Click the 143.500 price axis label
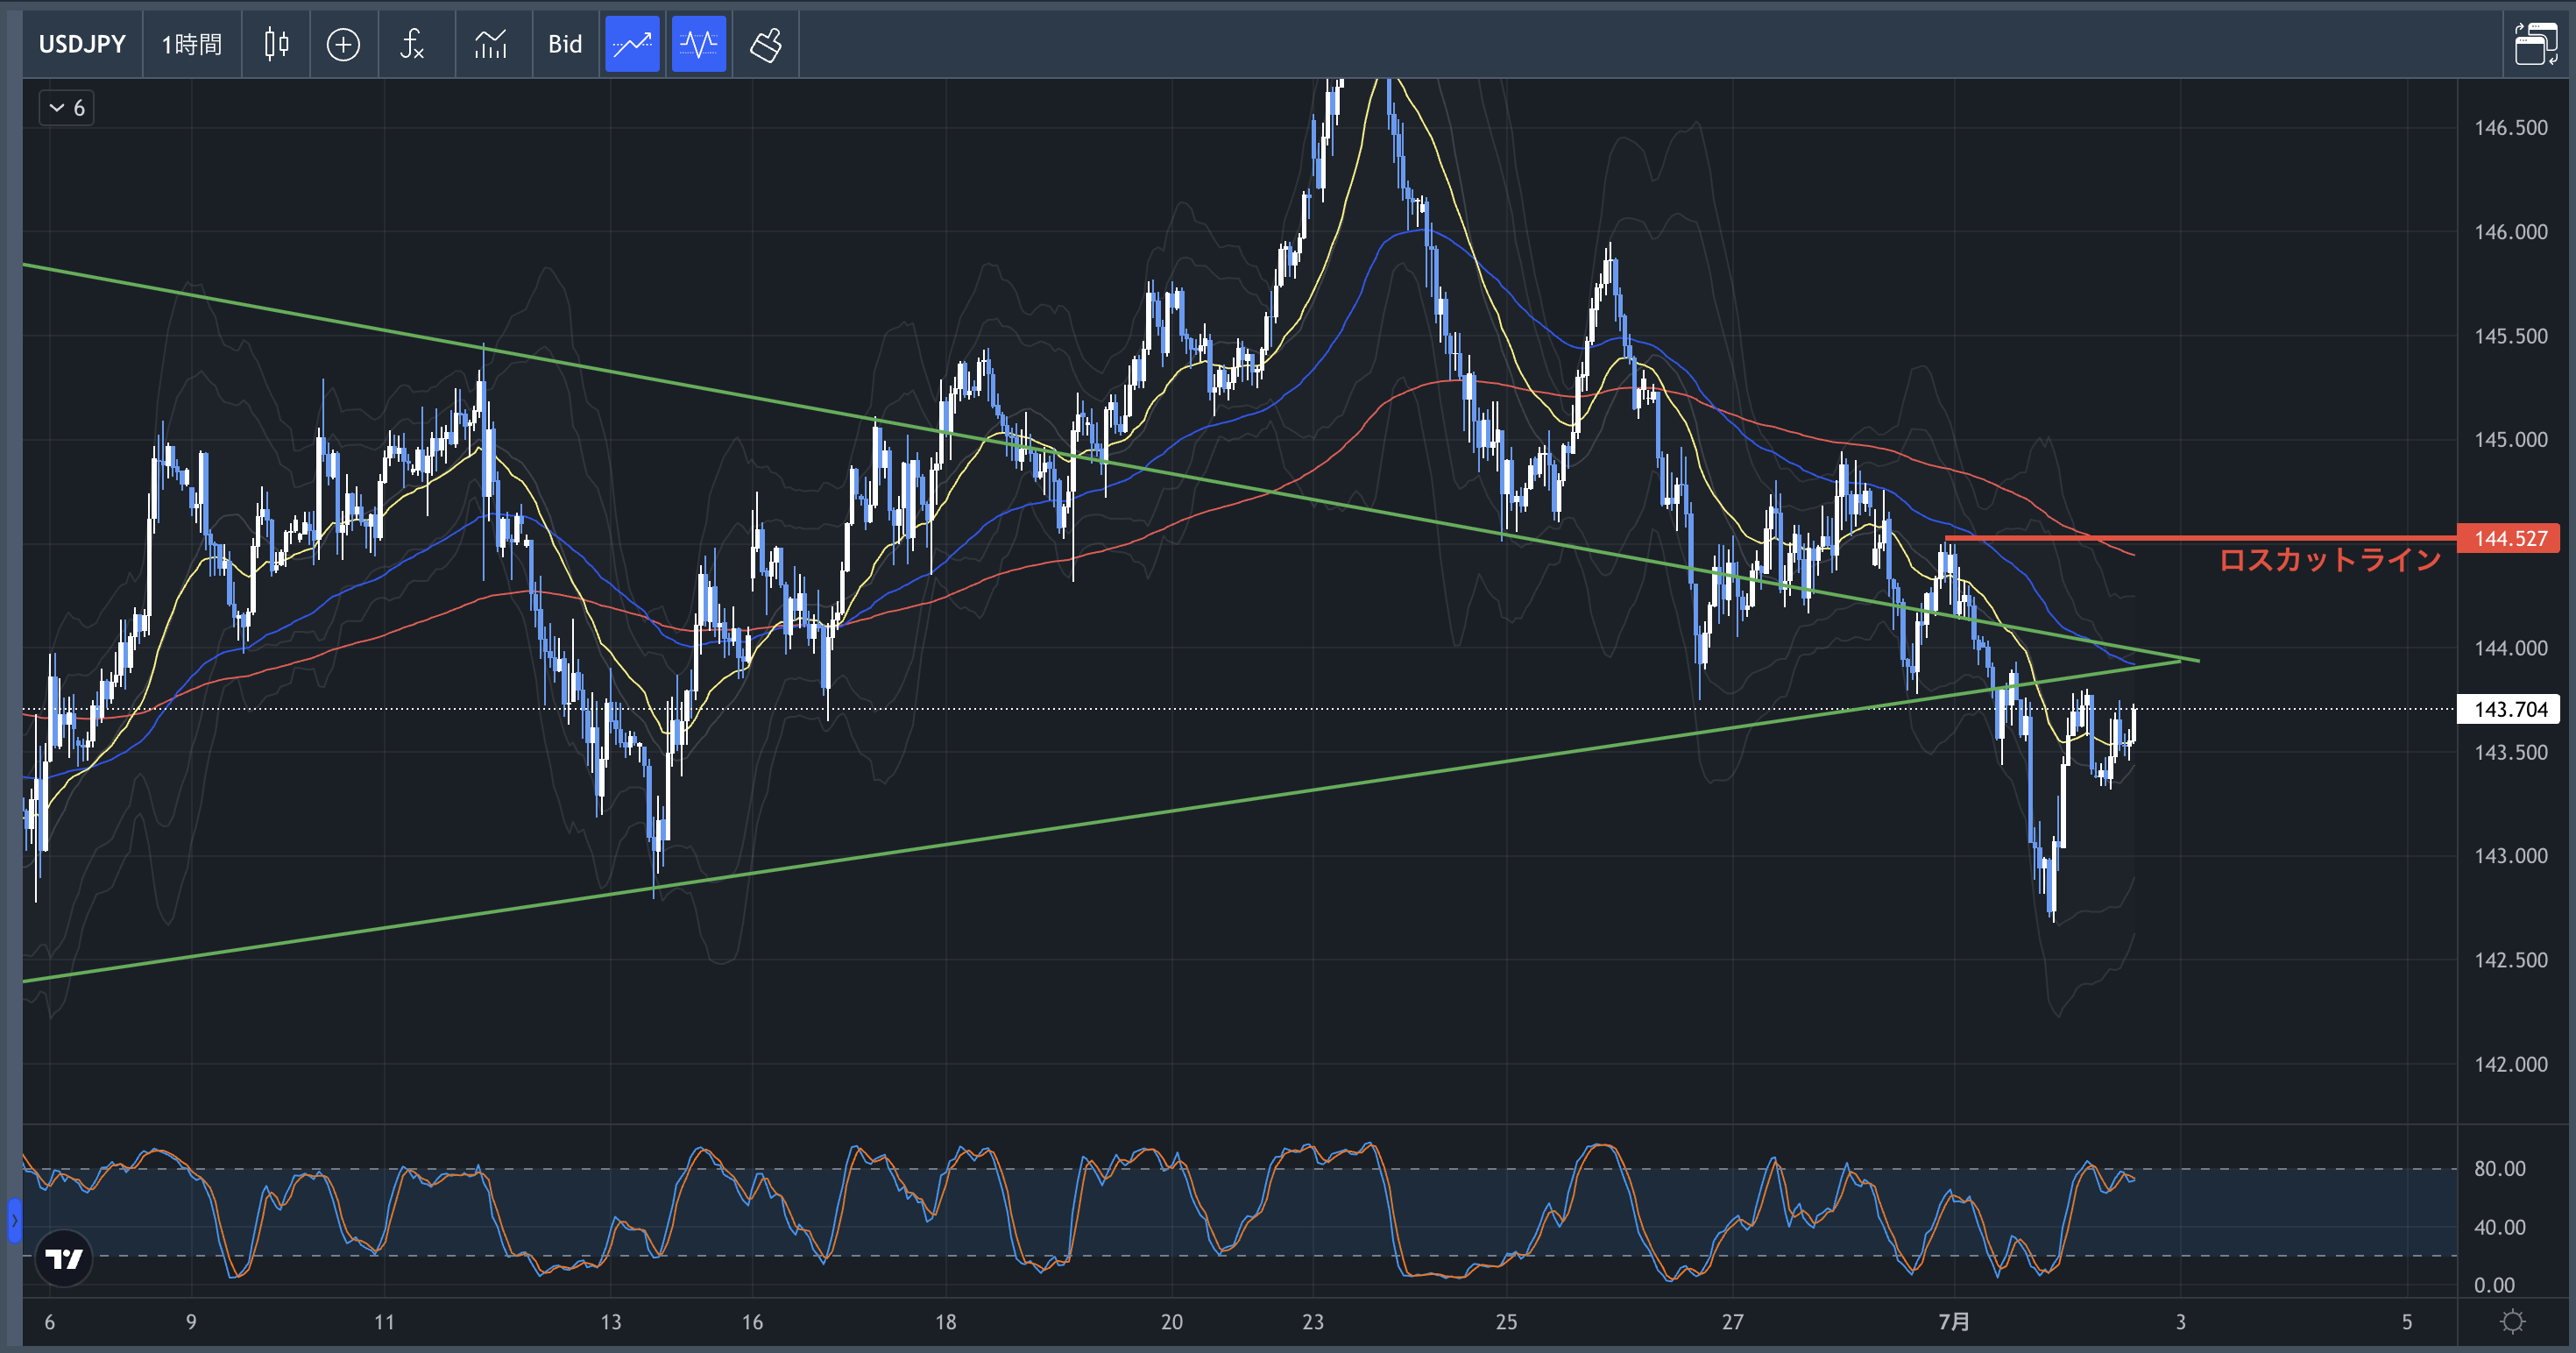This screenshot has width=2576, height=1353. pyautogui.click(x=2510, y=752)
